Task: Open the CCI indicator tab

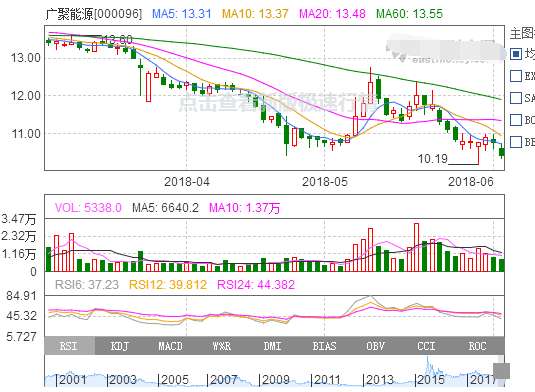Action: 426,346
